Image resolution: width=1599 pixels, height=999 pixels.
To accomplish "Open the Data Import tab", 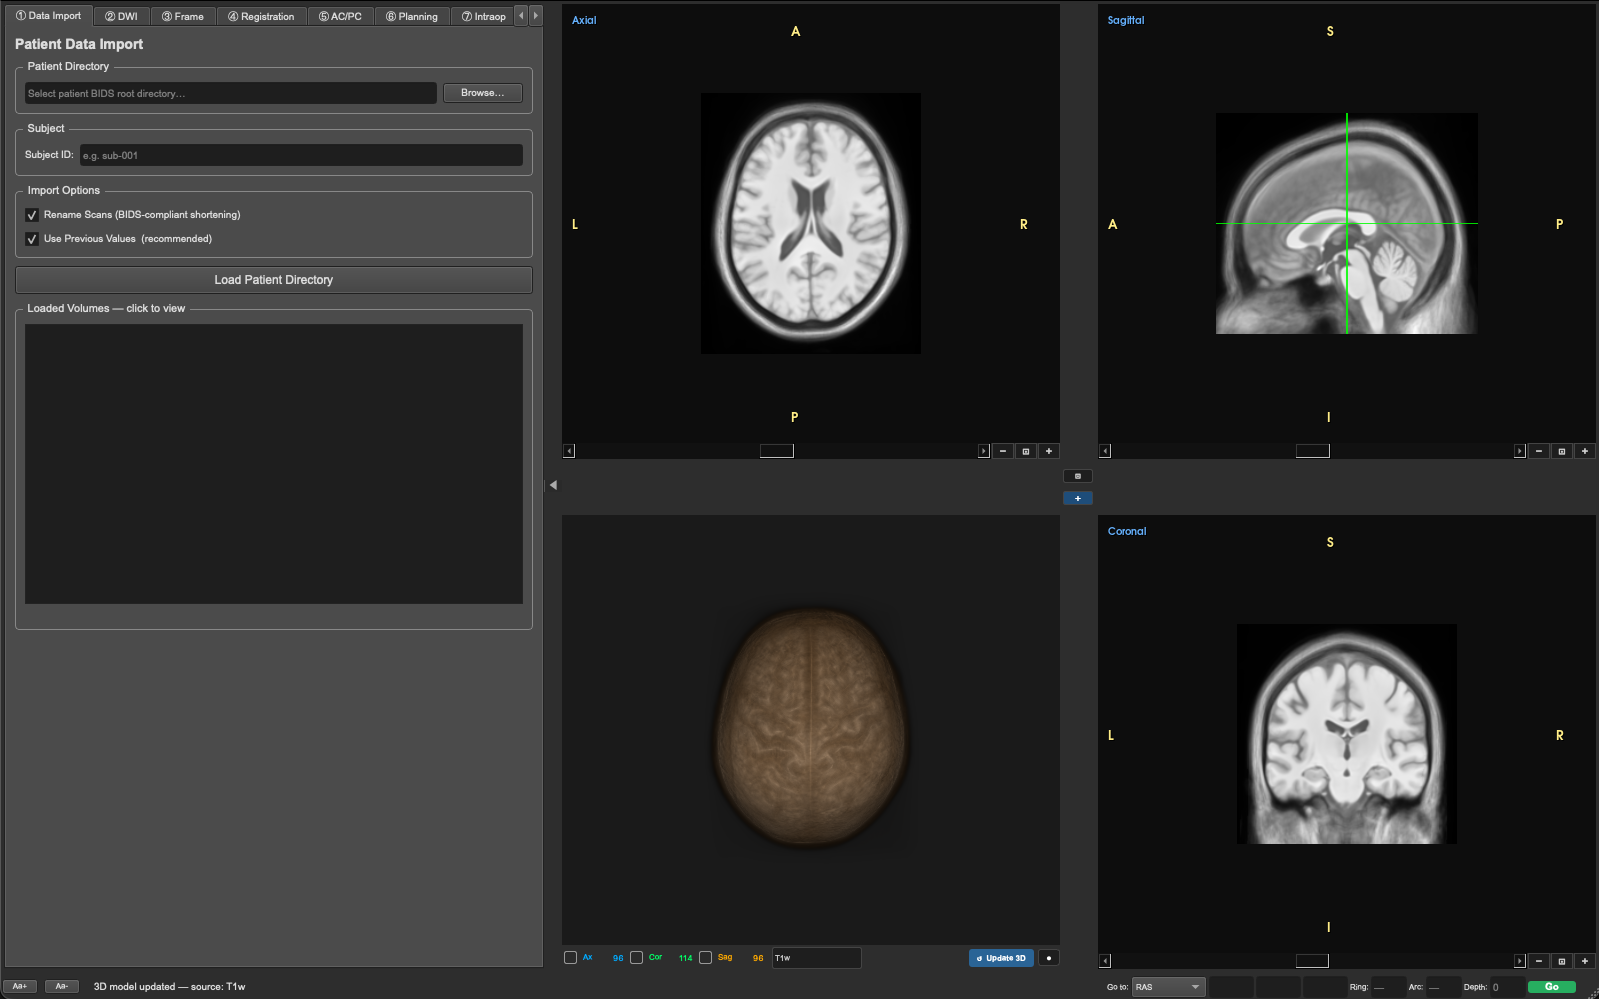I will click(48, 16).
